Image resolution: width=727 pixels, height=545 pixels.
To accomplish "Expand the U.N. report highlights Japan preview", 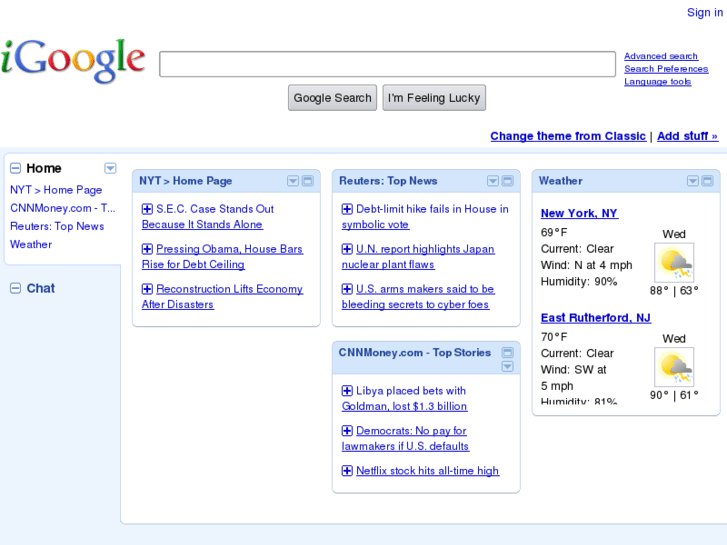I will 347,249.
